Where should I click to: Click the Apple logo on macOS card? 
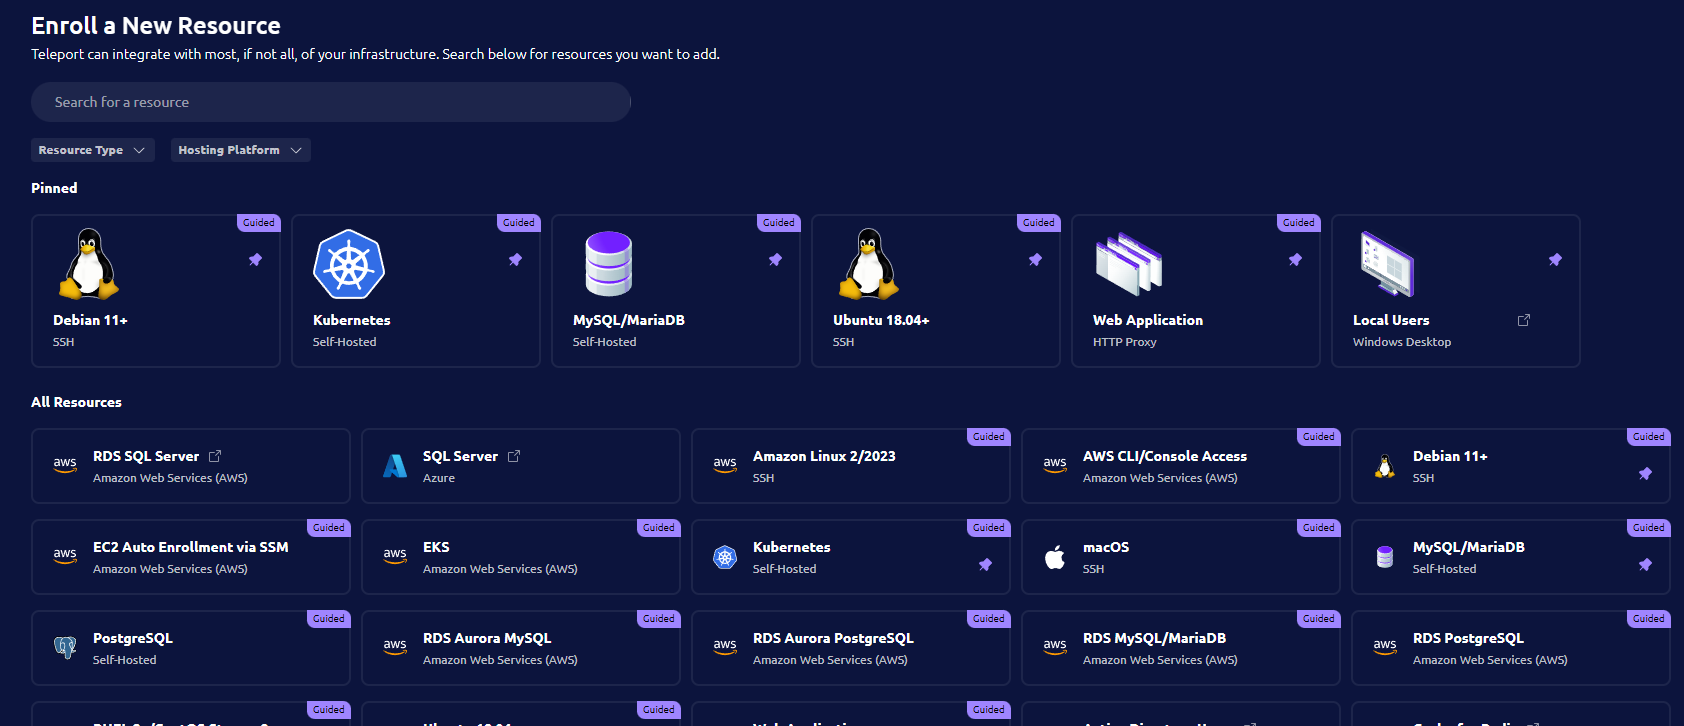pyautogui.click(x=1055, y=557)
